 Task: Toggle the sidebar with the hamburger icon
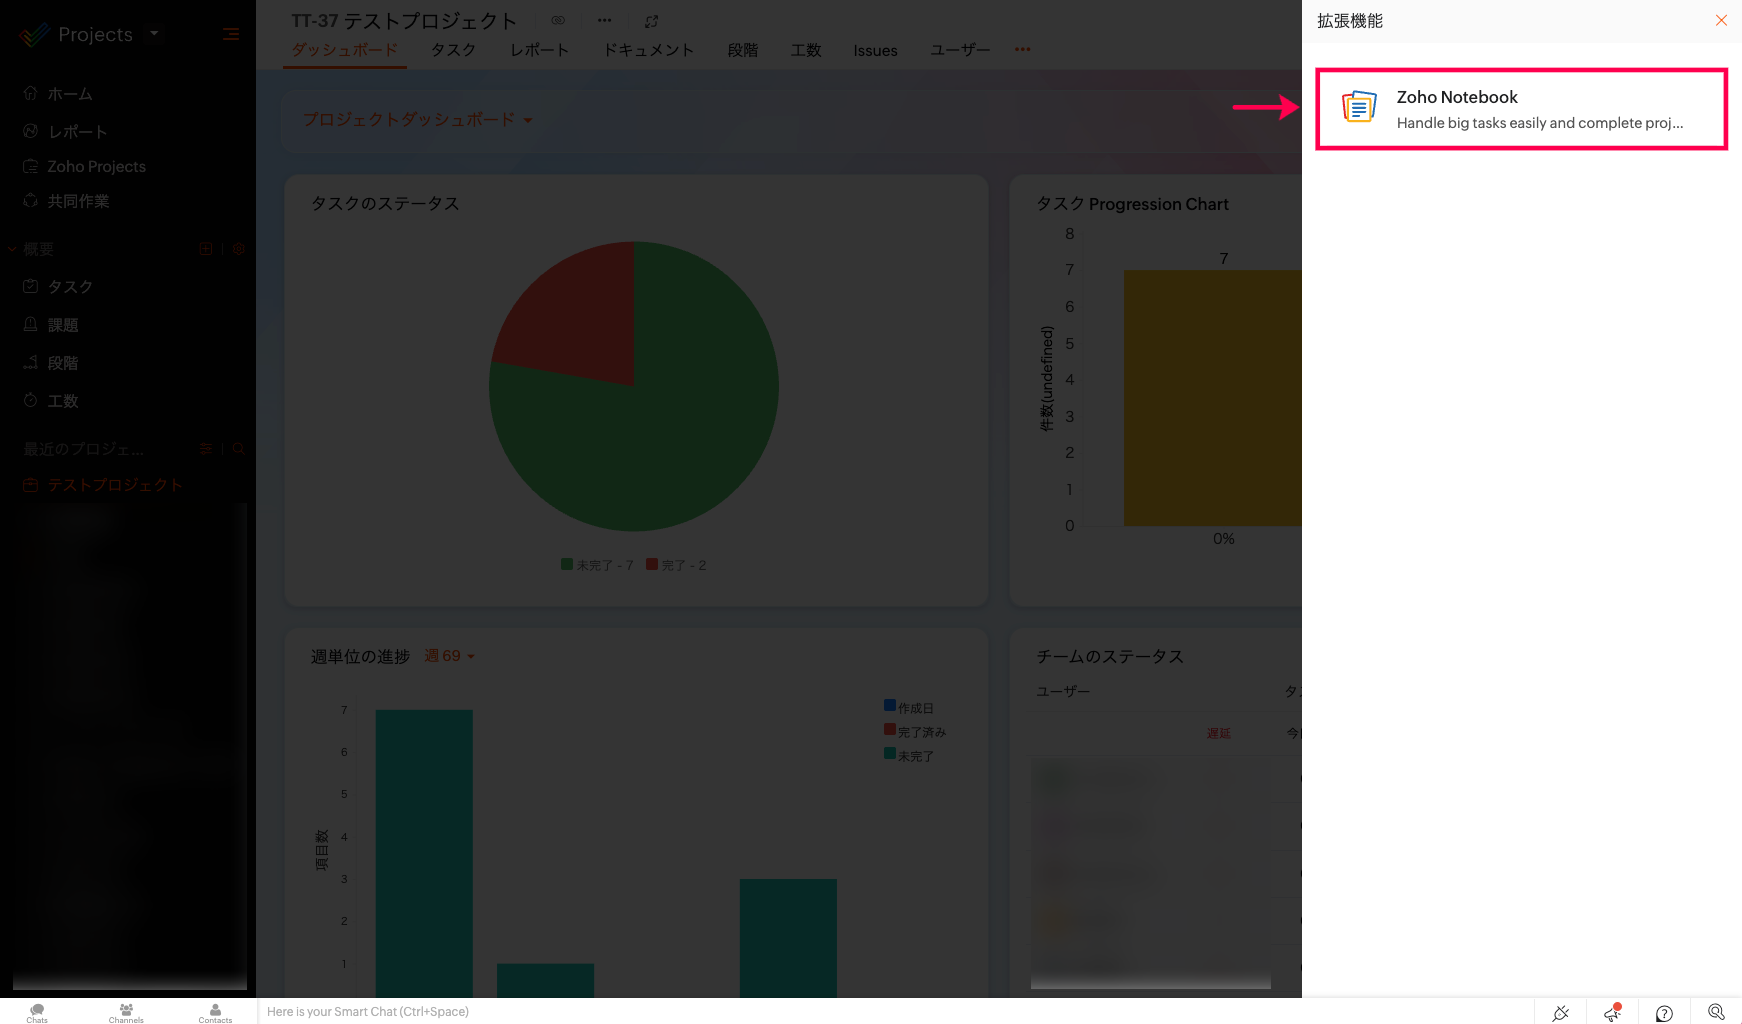pos(231,35)
